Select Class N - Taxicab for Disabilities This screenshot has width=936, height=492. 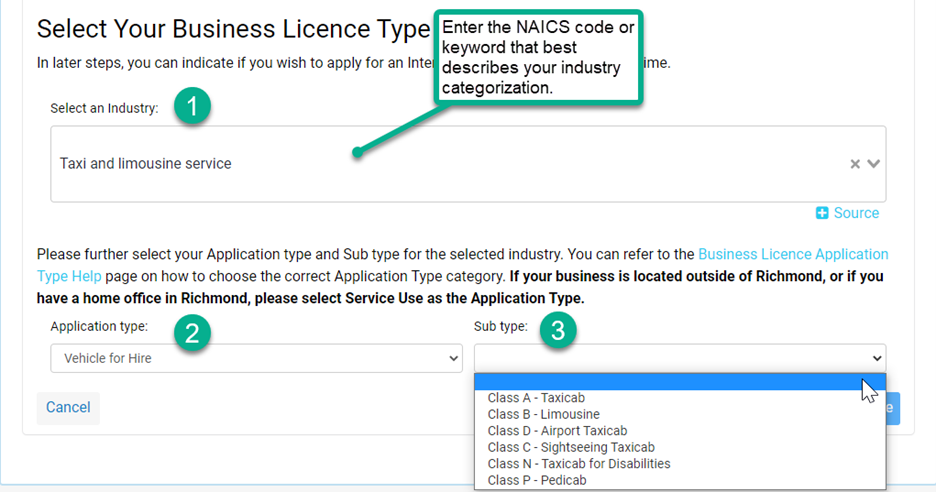tap(578, 464)
